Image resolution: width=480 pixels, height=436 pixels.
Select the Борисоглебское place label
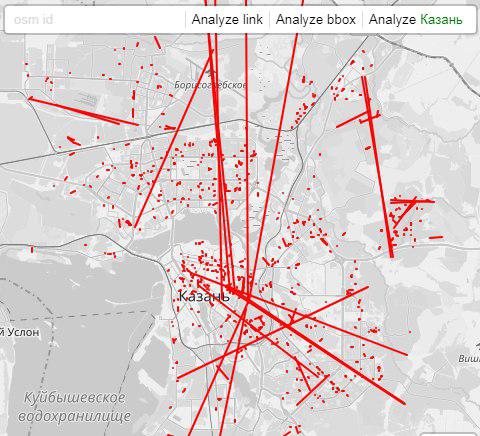pos(211,85)
